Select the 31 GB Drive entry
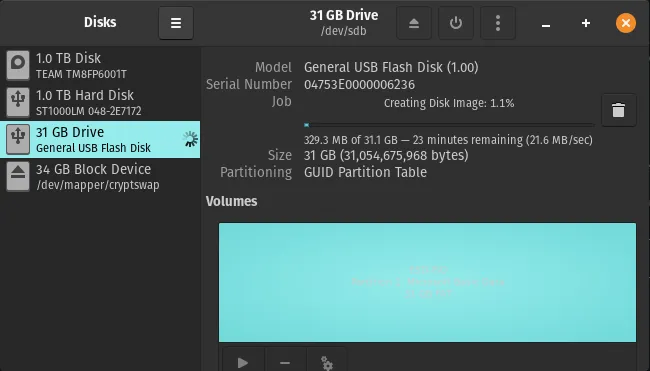This screenshot has width=650, height=371. point(100,139)
